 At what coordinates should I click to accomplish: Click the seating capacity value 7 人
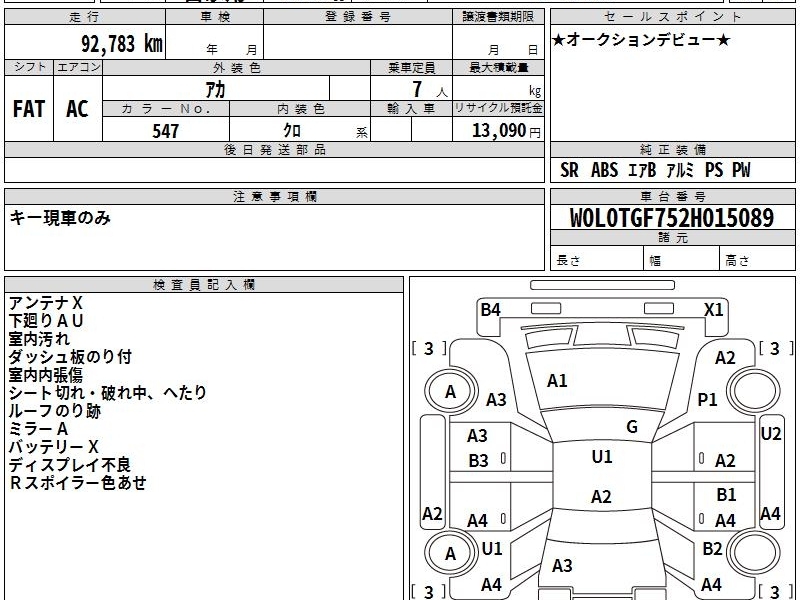430,90
